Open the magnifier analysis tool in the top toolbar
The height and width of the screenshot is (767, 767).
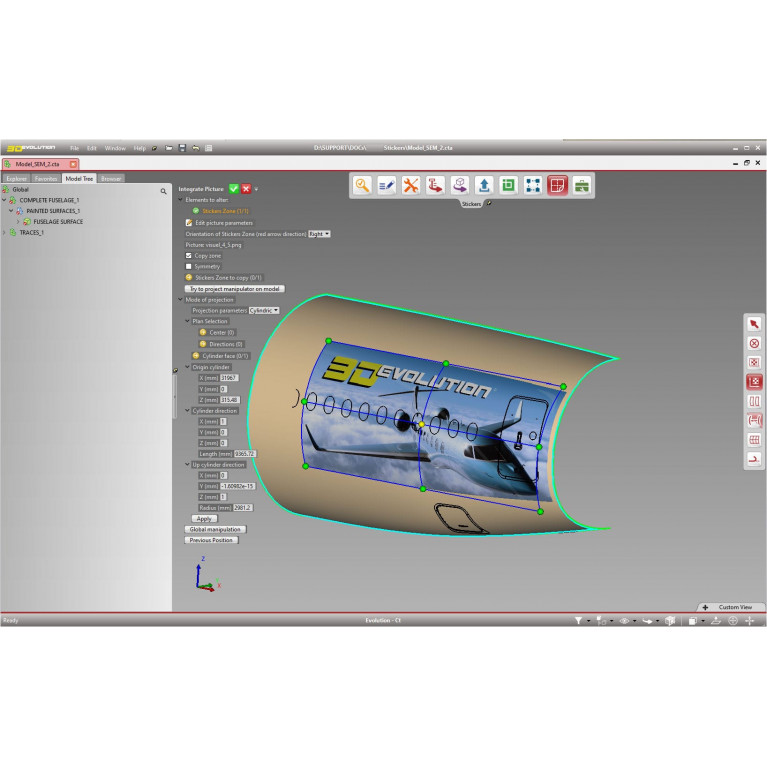click(x=362, y=185)
